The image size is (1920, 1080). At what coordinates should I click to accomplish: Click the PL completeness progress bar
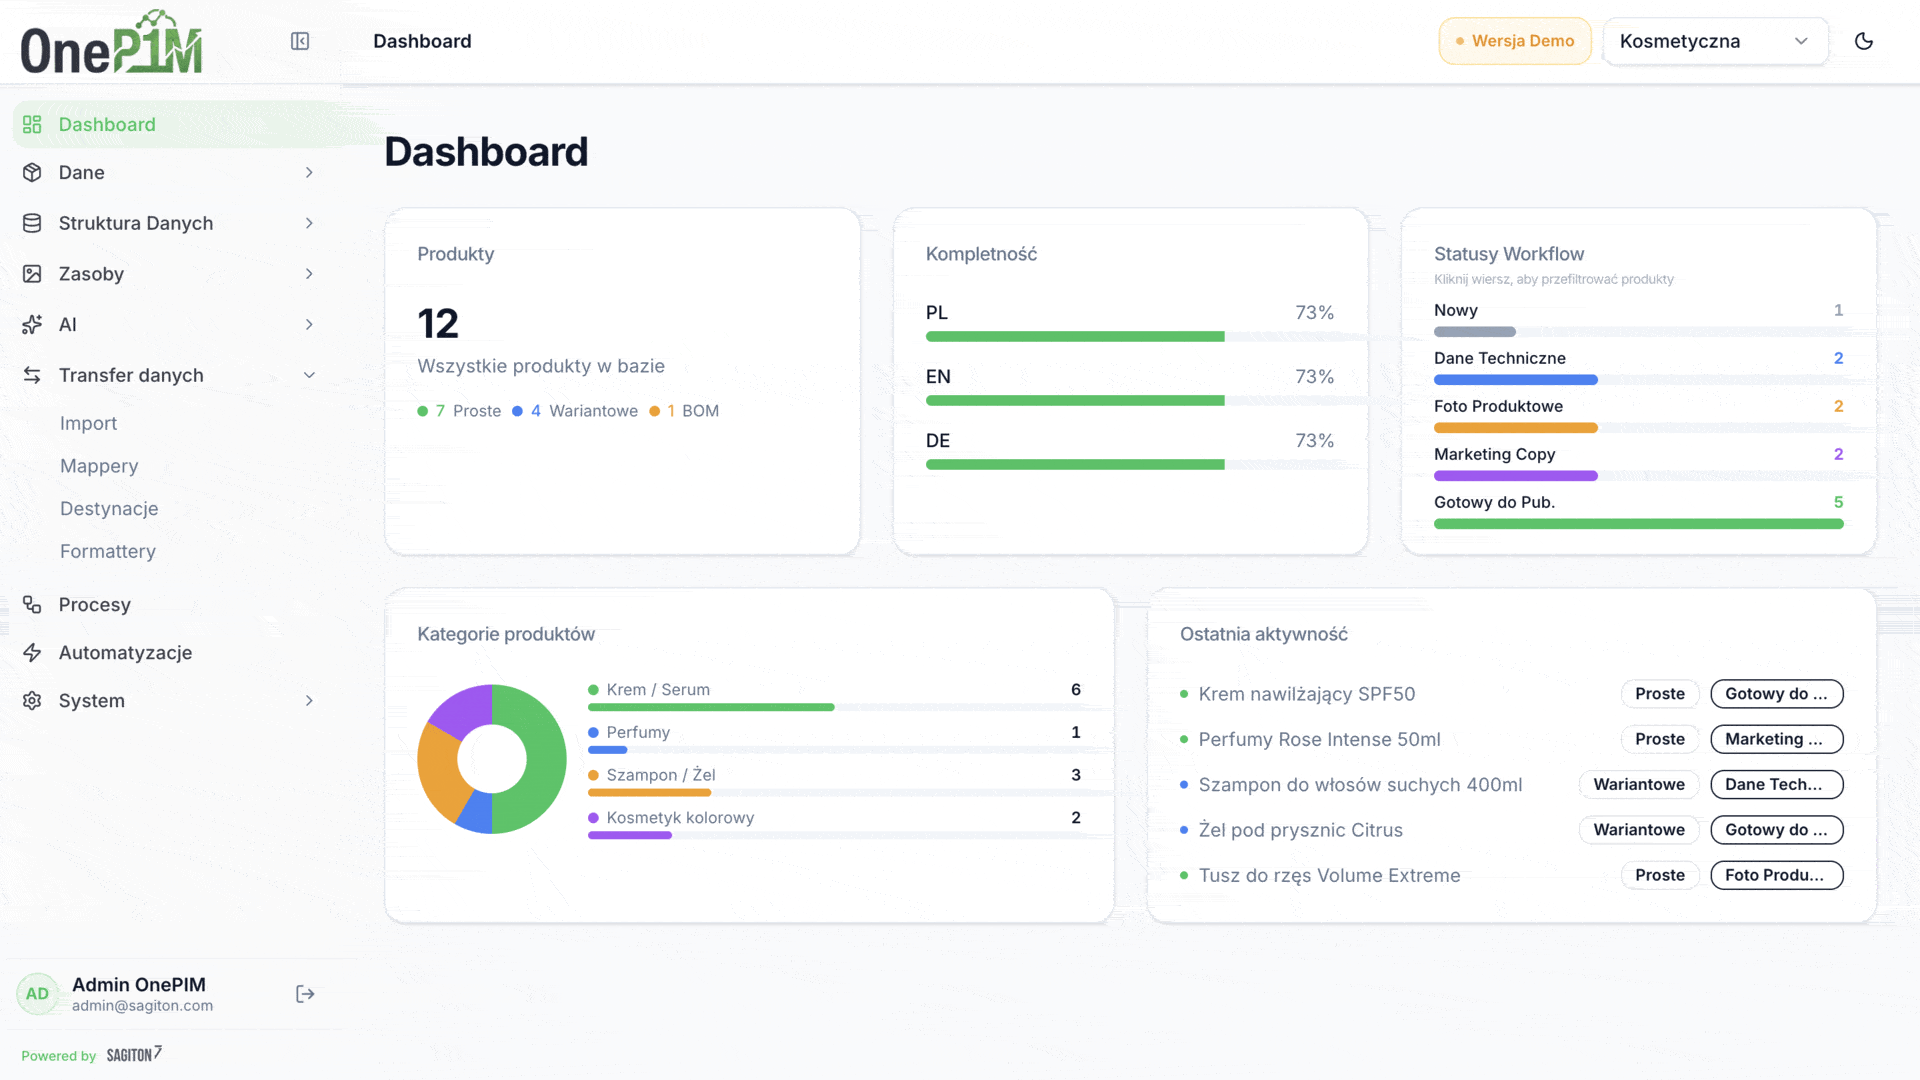(1130, 337)
